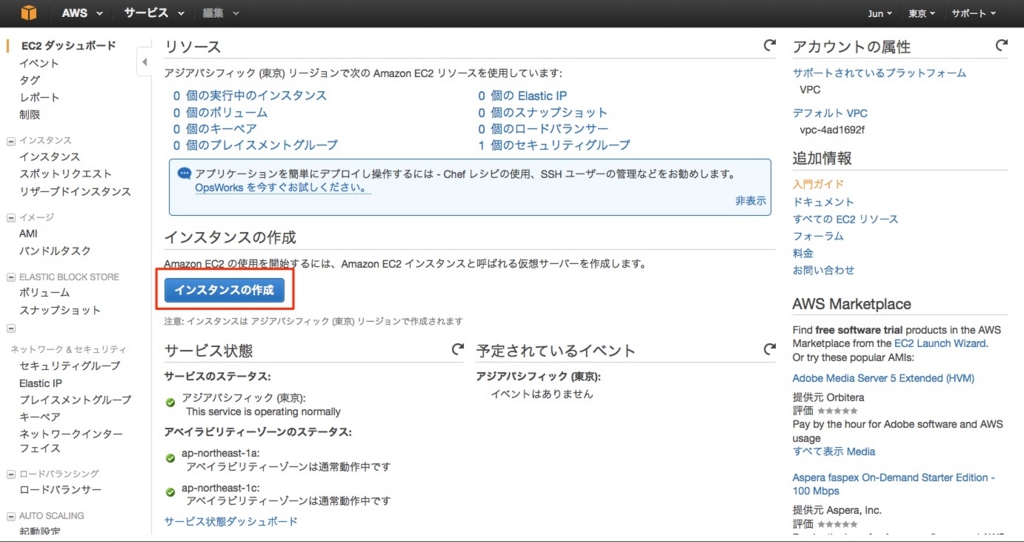This screenshot has height=542, width=1024.
Task: Collapse the ロードバランシング sidebar group
Action: pyautogui.click(x=11, y=474)
